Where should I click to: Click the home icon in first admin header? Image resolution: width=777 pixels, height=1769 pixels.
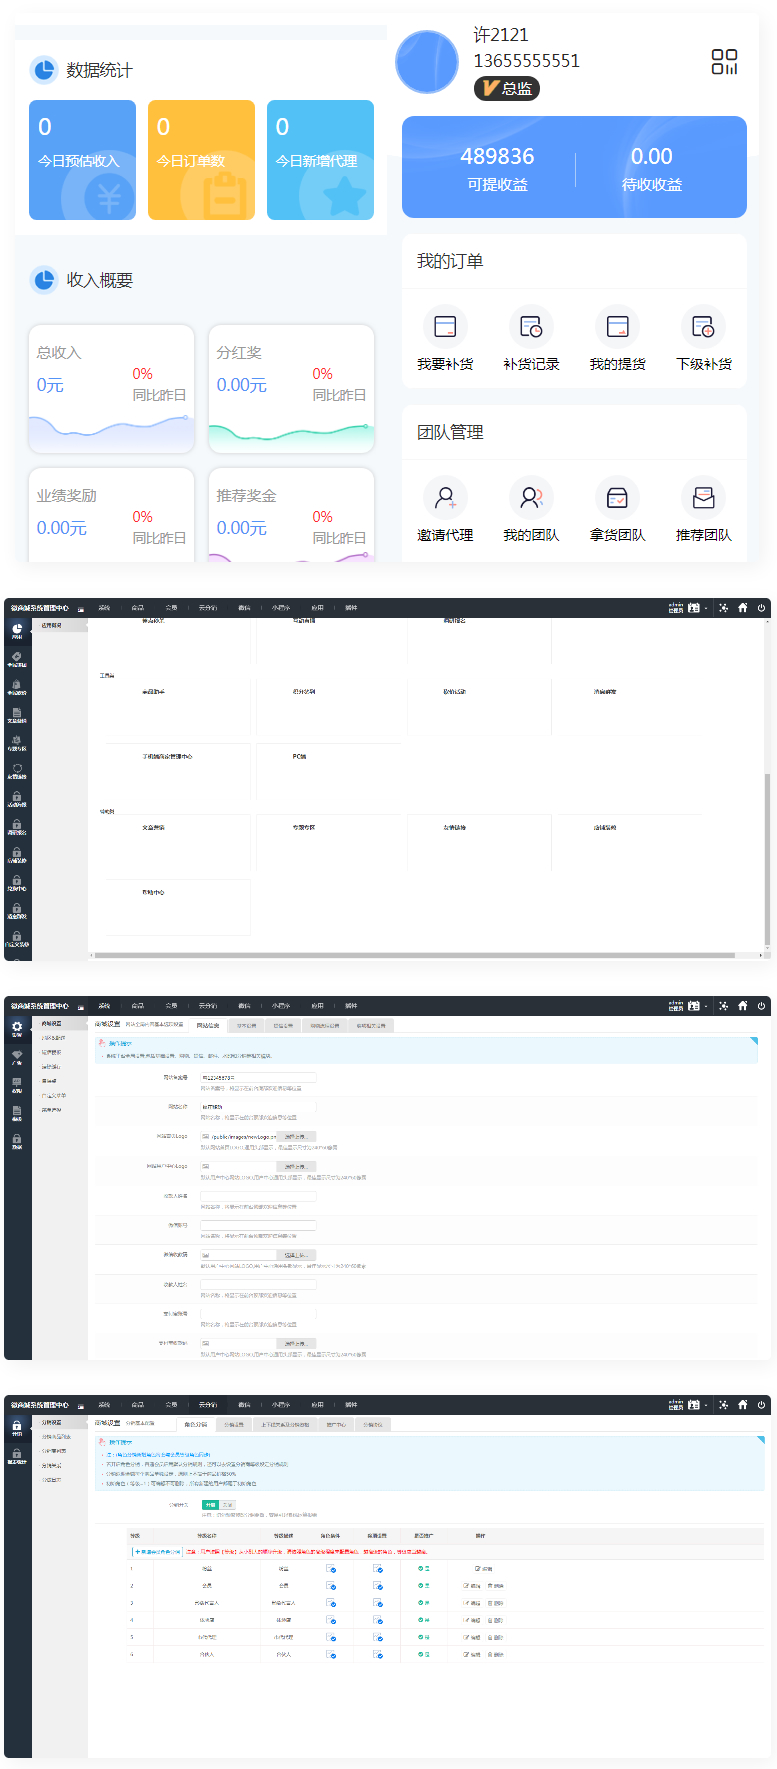(x=742, y=607)
